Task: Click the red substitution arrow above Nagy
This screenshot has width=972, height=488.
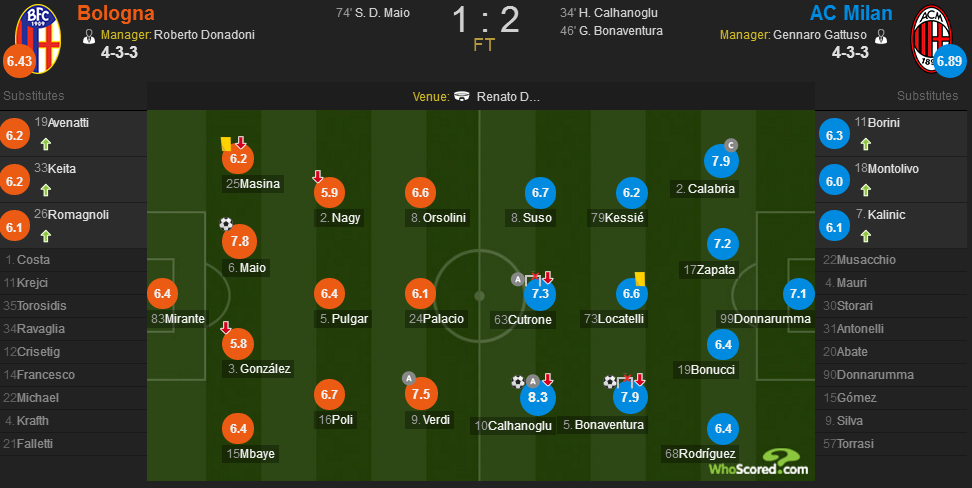Action: pos(317,177)
